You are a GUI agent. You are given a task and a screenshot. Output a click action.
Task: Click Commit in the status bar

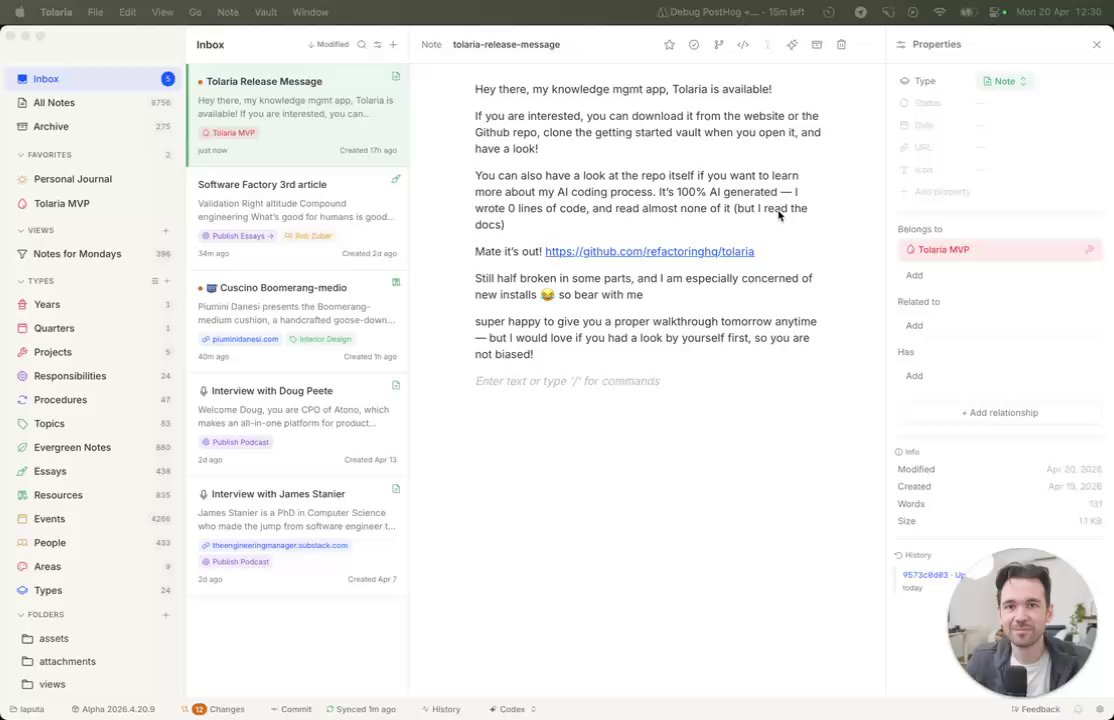[291, 709]
